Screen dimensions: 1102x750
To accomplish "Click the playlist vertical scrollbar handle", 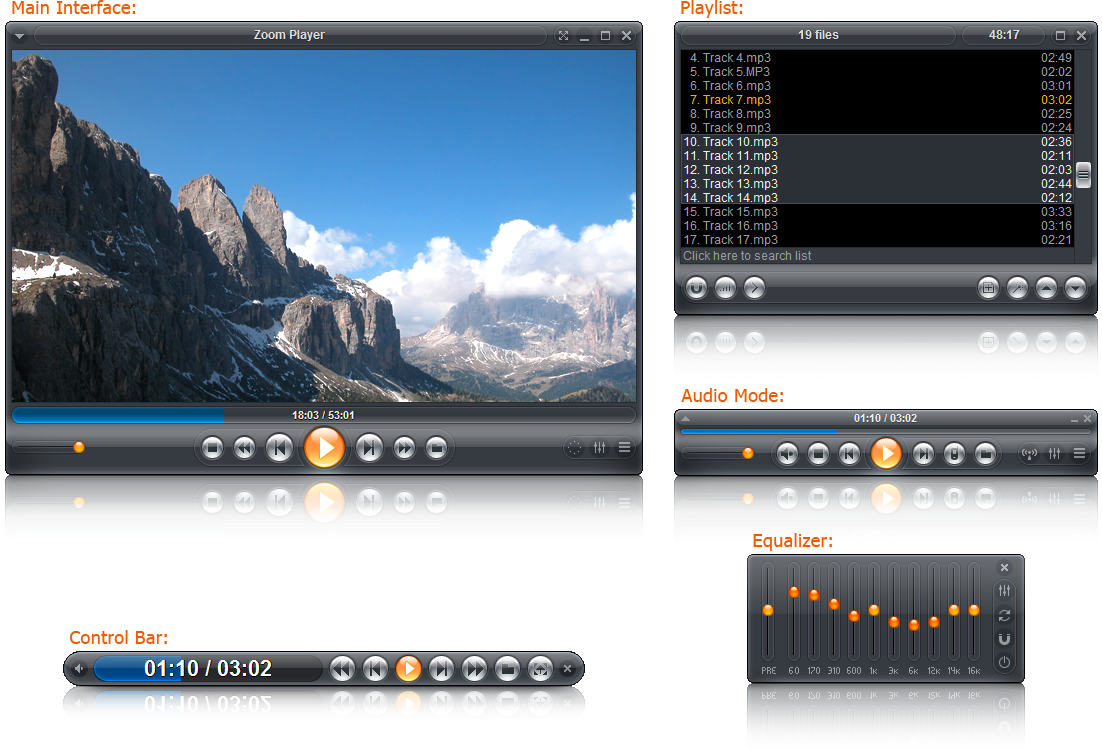I will point(1083,174).
